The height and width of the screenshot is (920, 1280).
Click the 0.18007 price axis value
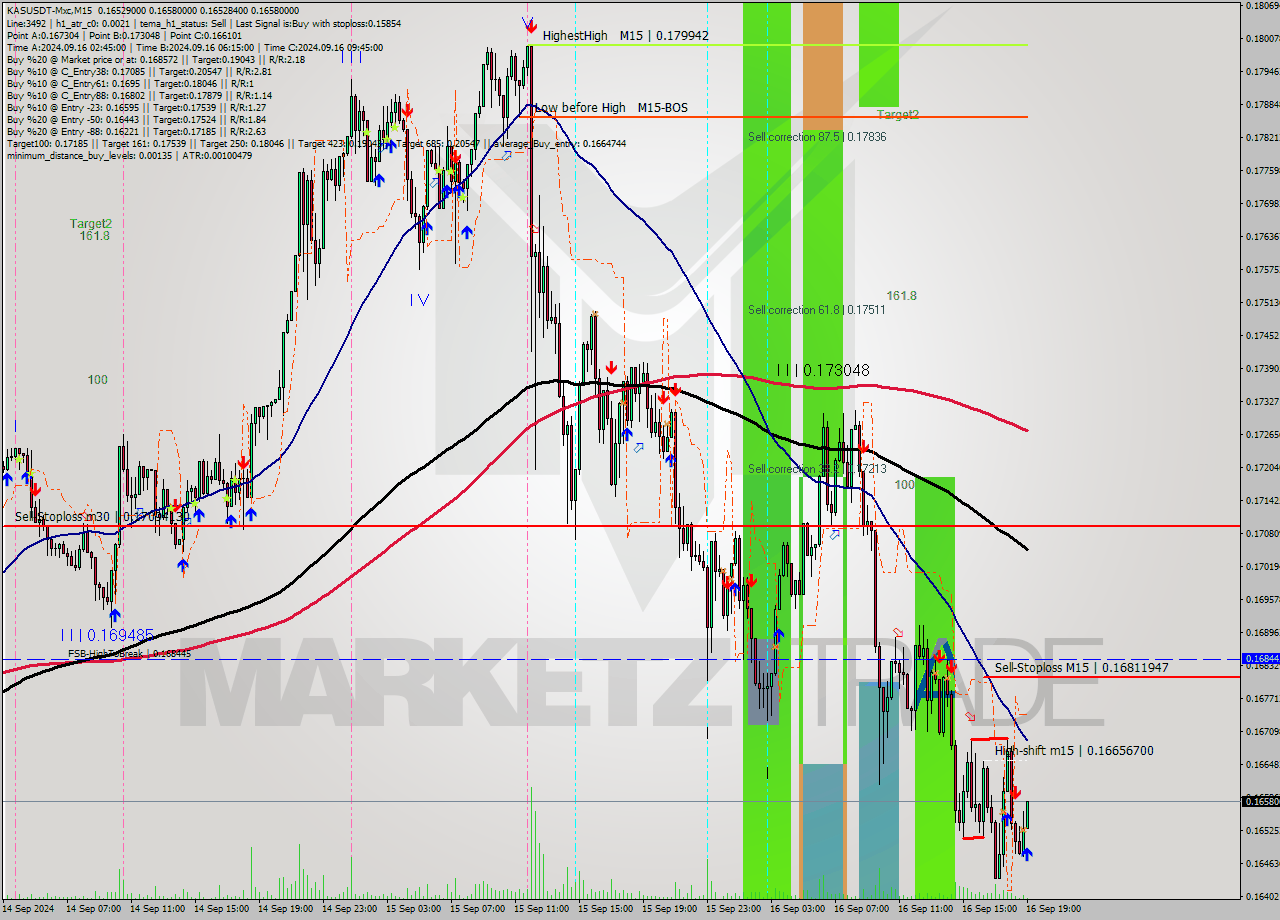[1263, 38]
